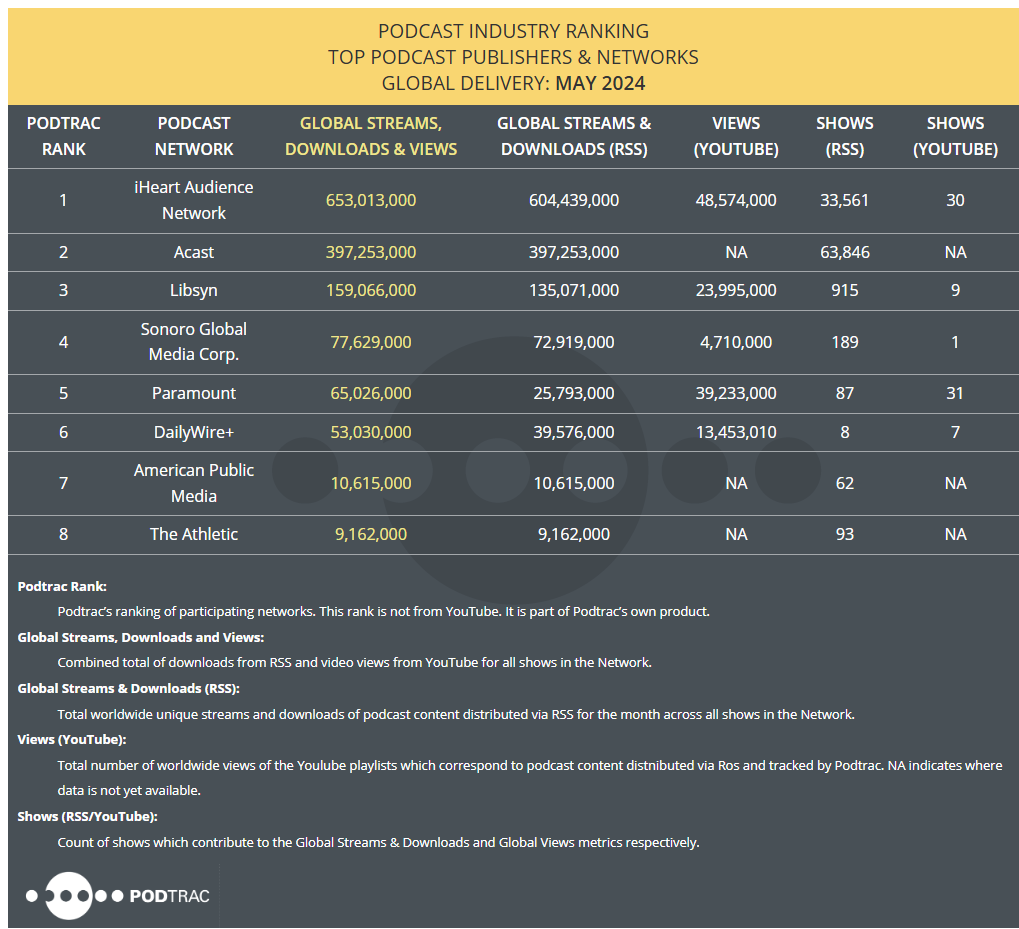Click the Podcast Industry Ranking title line
This screenshot has width=1019, height=929.
pos(513,31)
